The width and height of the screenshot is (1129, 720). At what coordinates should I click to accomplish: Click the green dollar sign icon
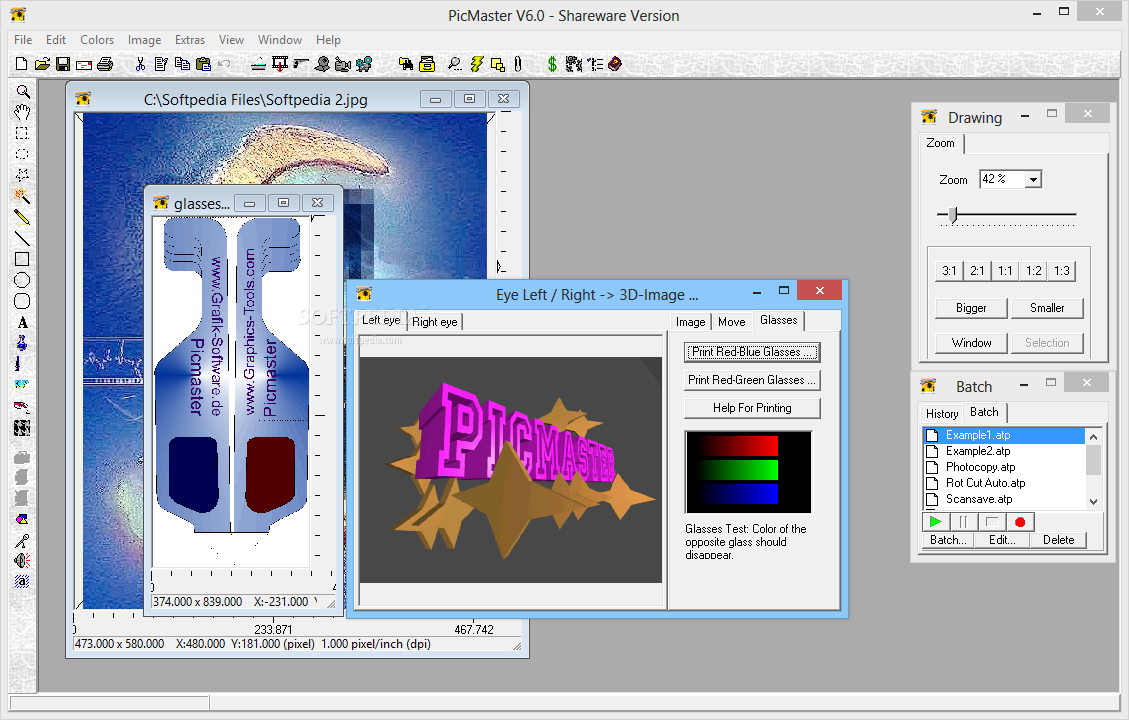(552, 64)
